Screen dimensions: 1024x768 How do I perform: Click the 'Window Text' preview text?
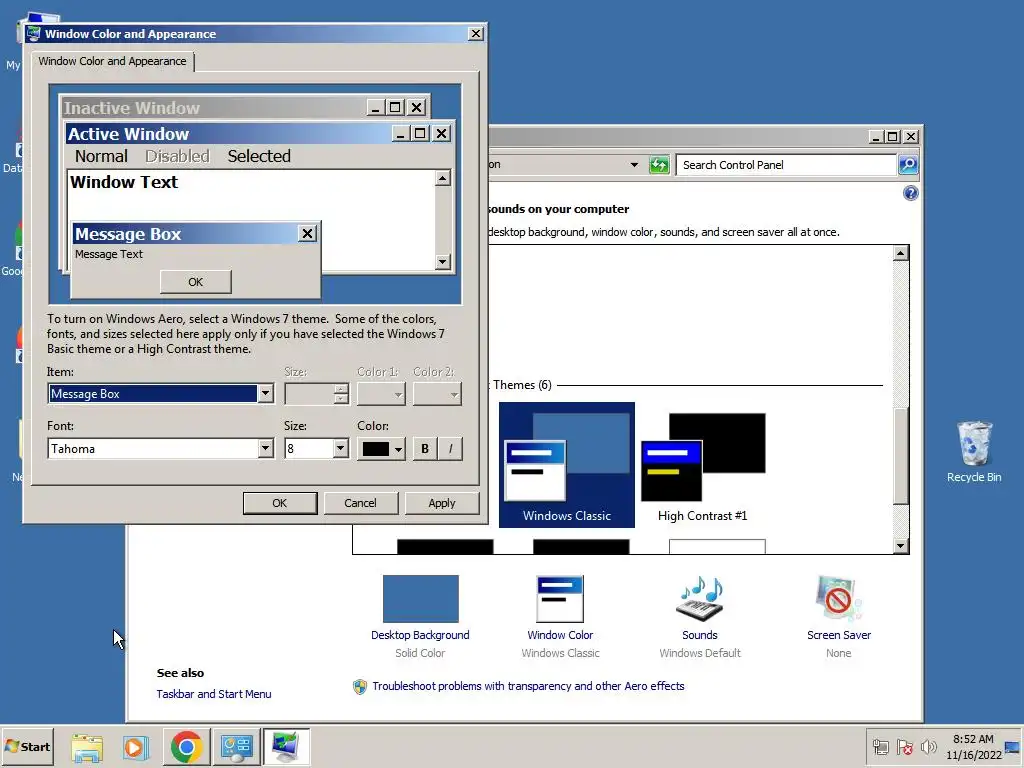123,182
